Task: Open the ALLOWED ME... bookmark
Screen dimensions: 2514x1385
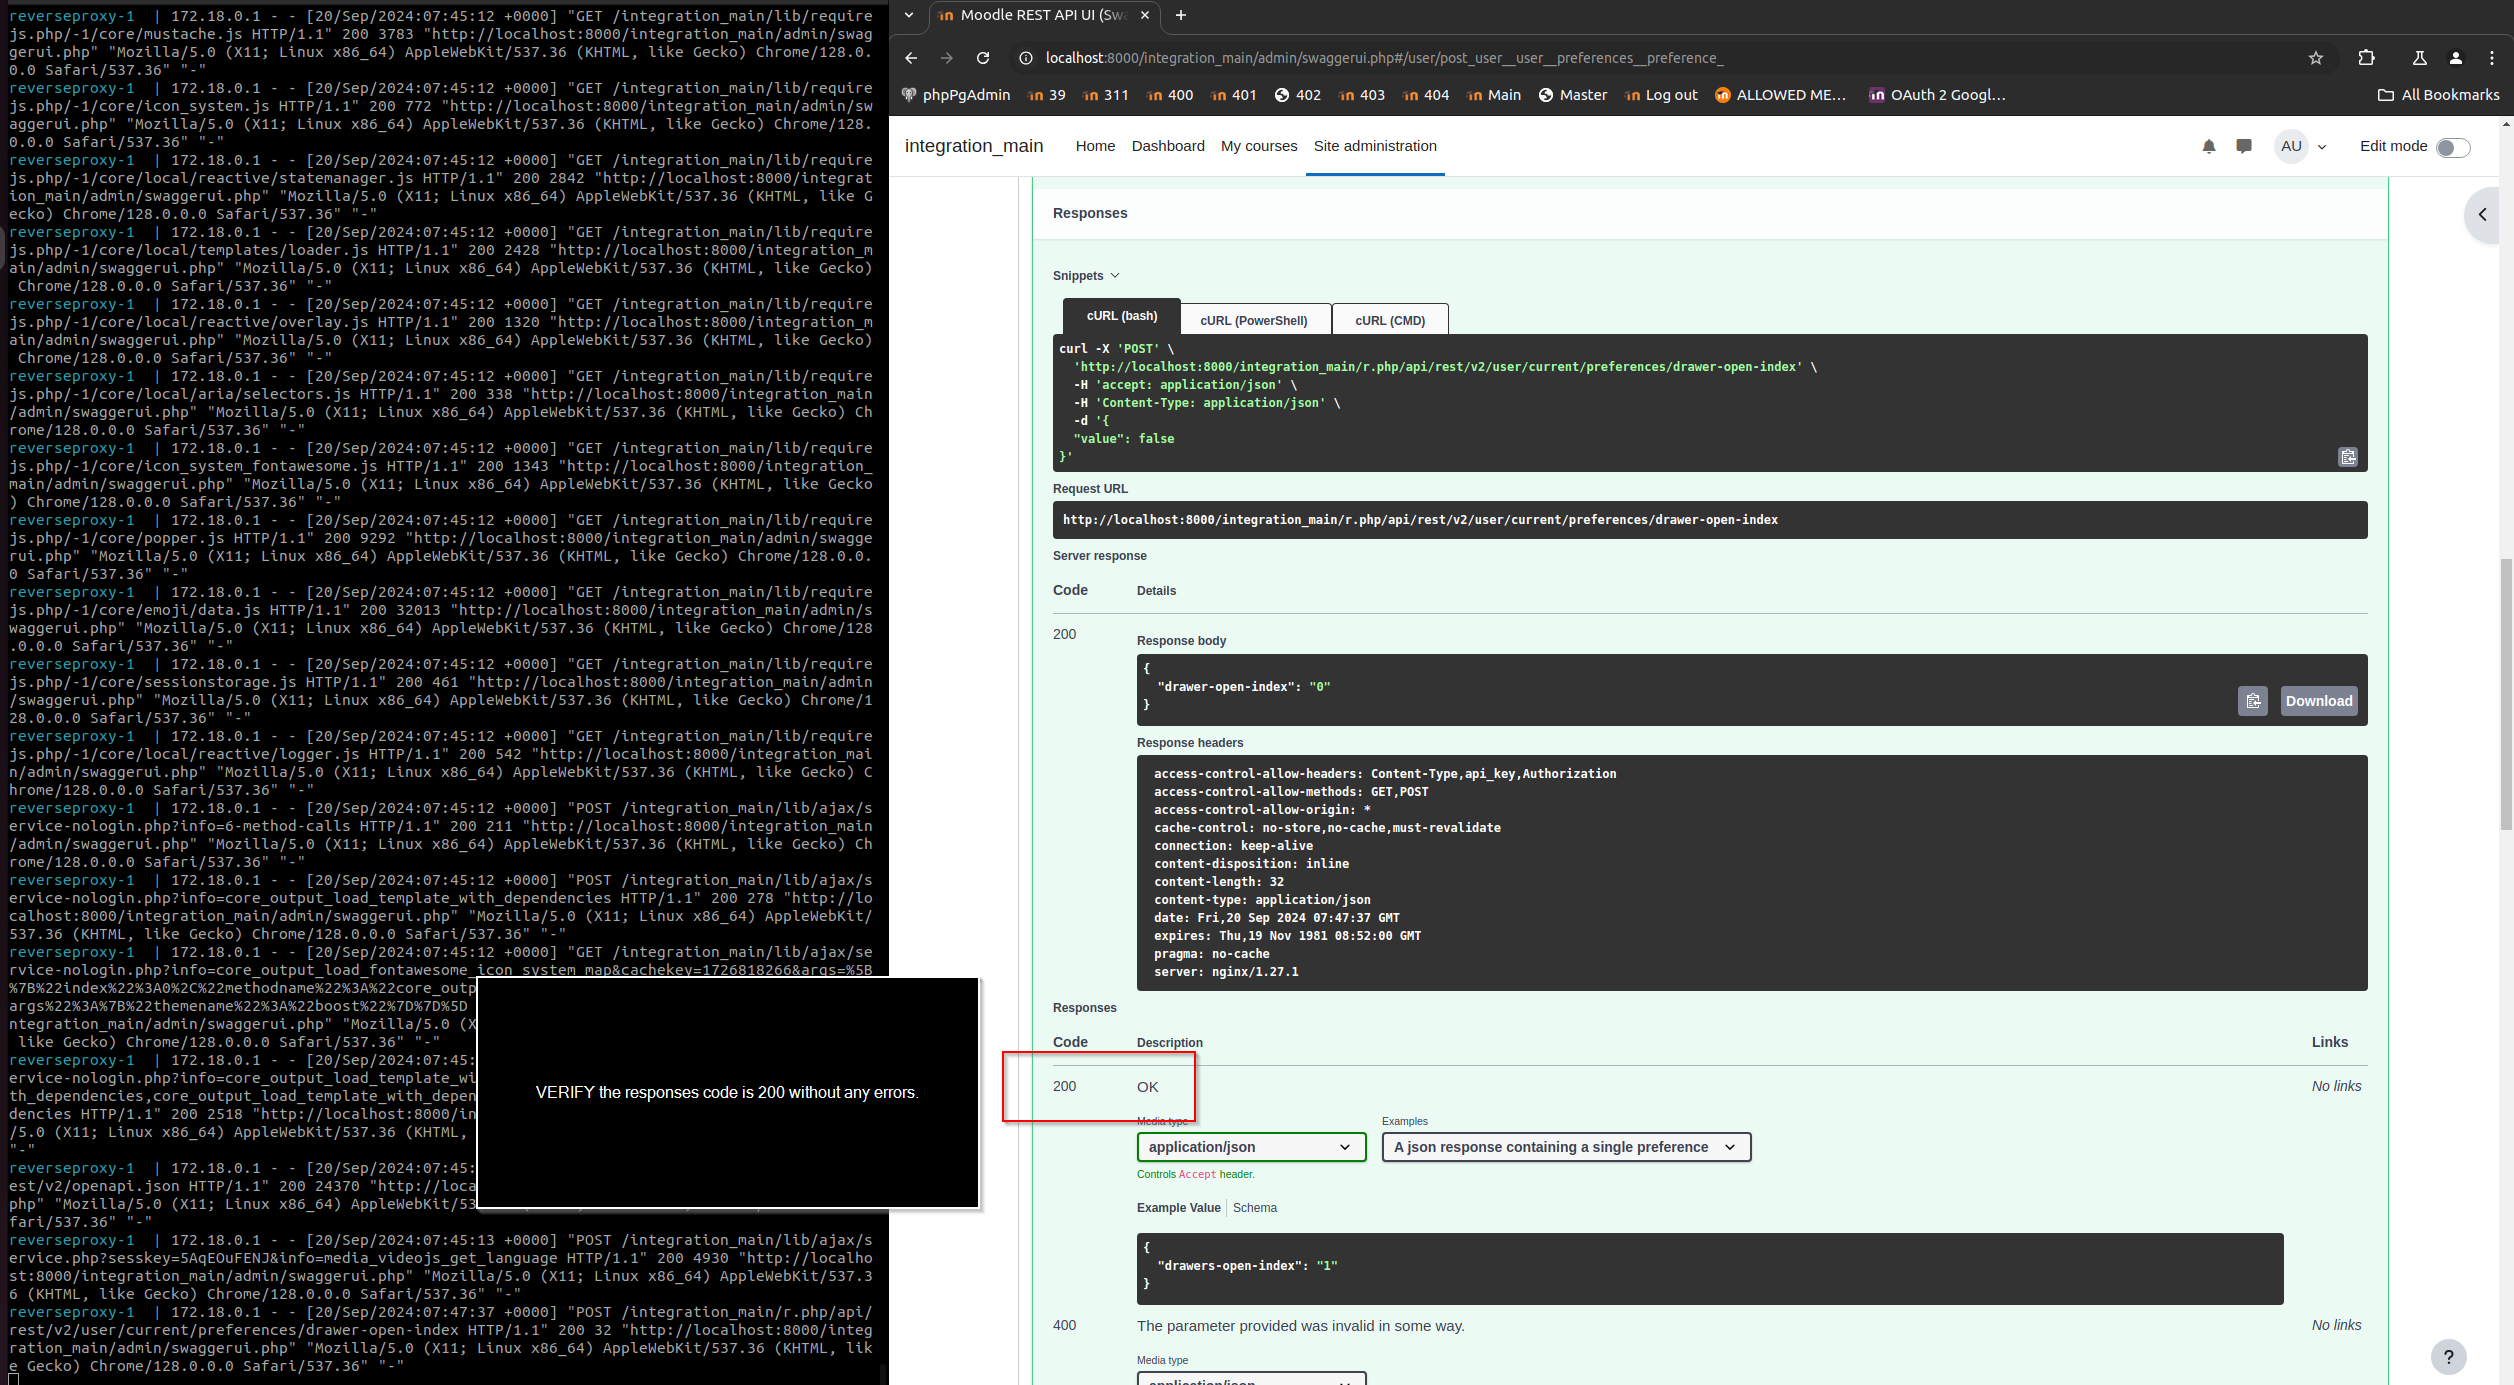Action: [x=1781, y=95]
